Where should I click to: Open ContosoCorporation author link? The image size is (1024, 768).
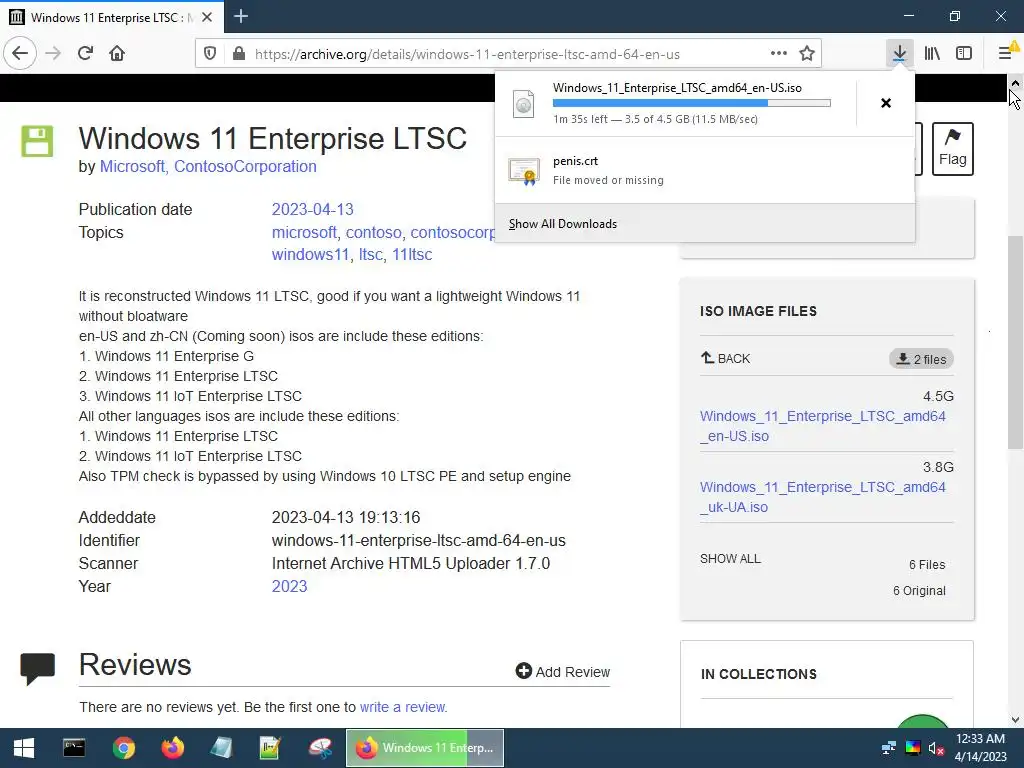[x=245, y=167]
